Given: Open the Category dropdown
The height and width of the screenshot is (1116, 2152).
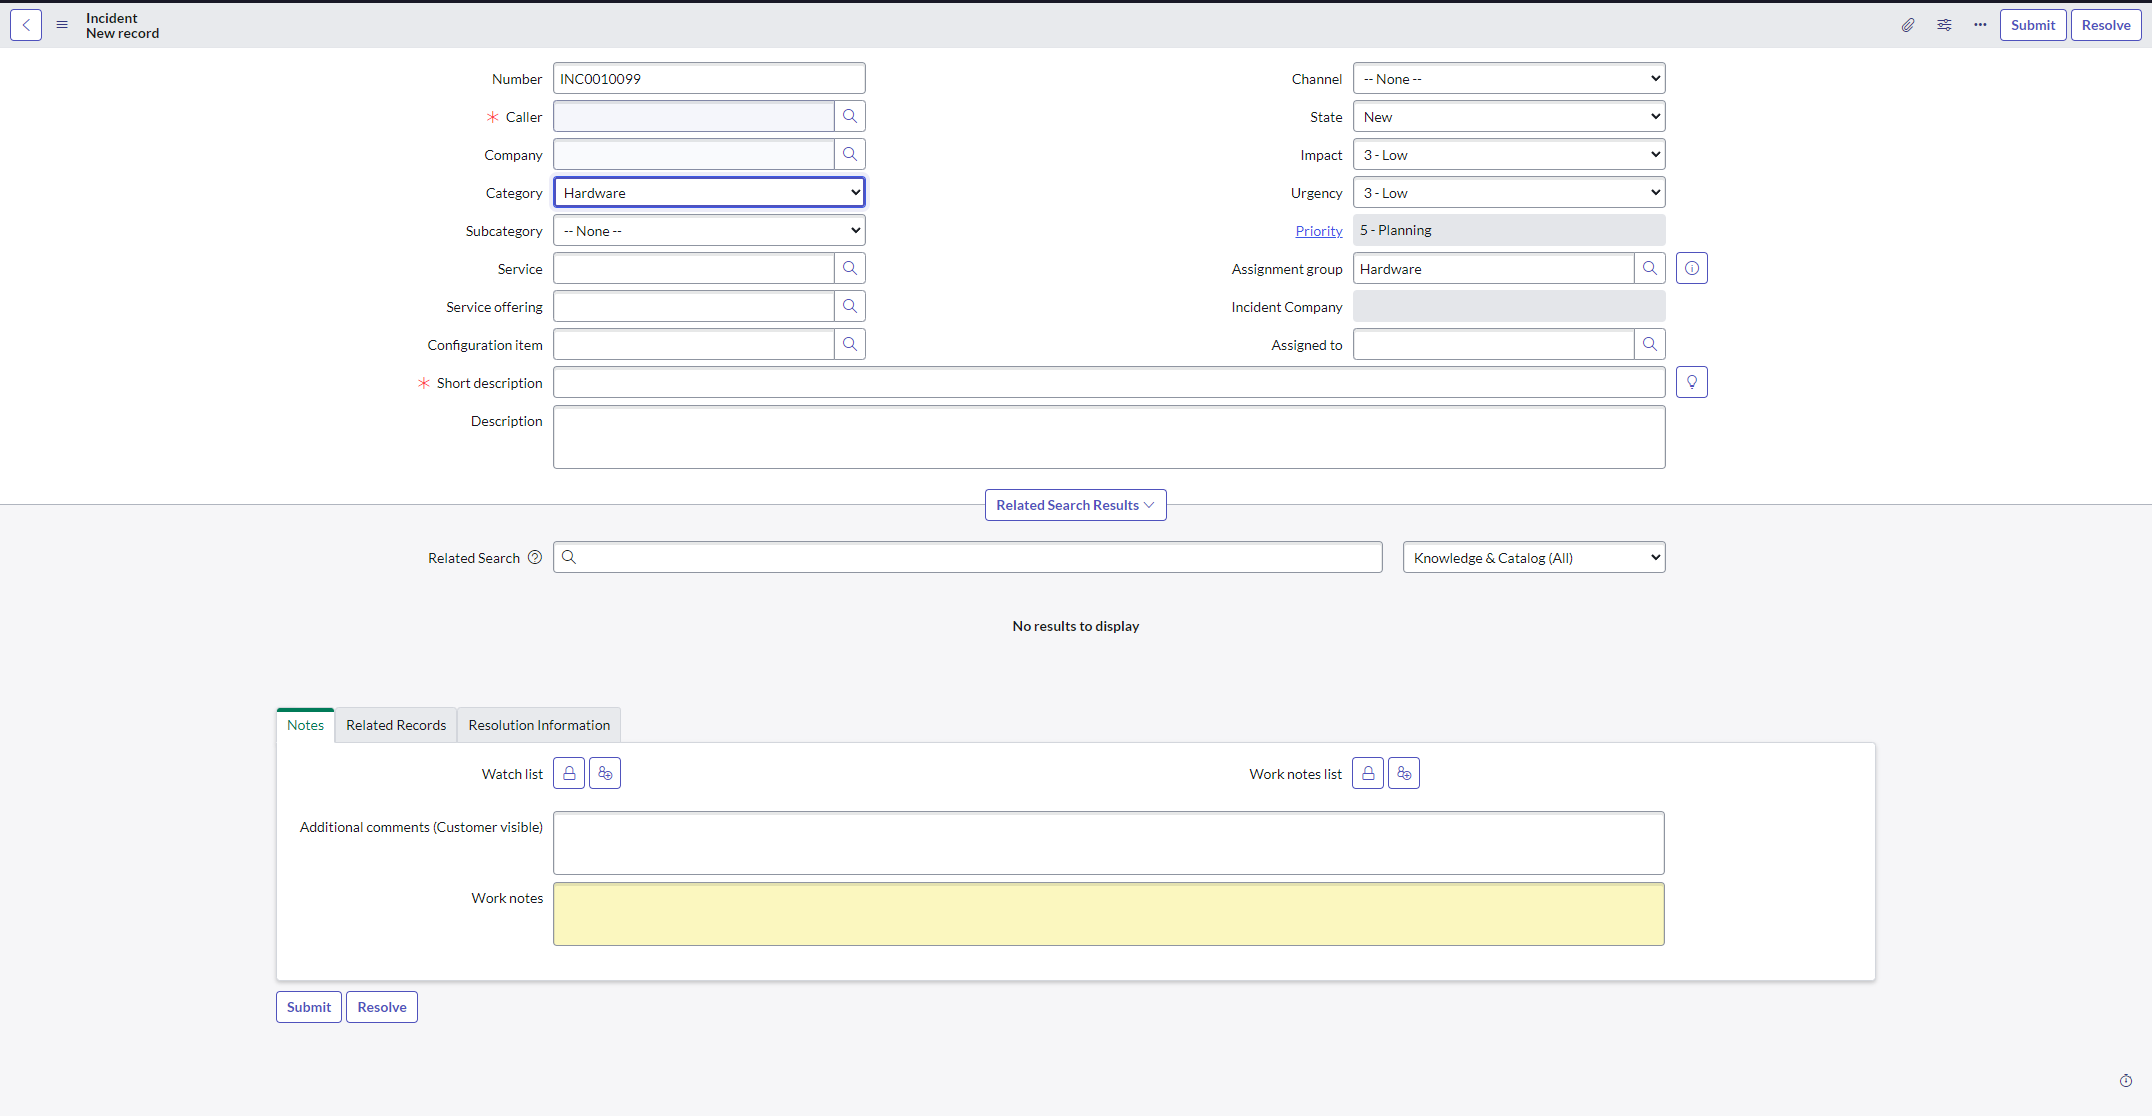Looking at the screenshot, I should click(708, 191).
